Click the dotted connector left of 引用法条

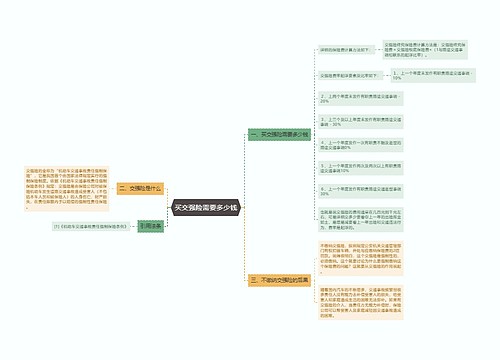tap(134, 226)
